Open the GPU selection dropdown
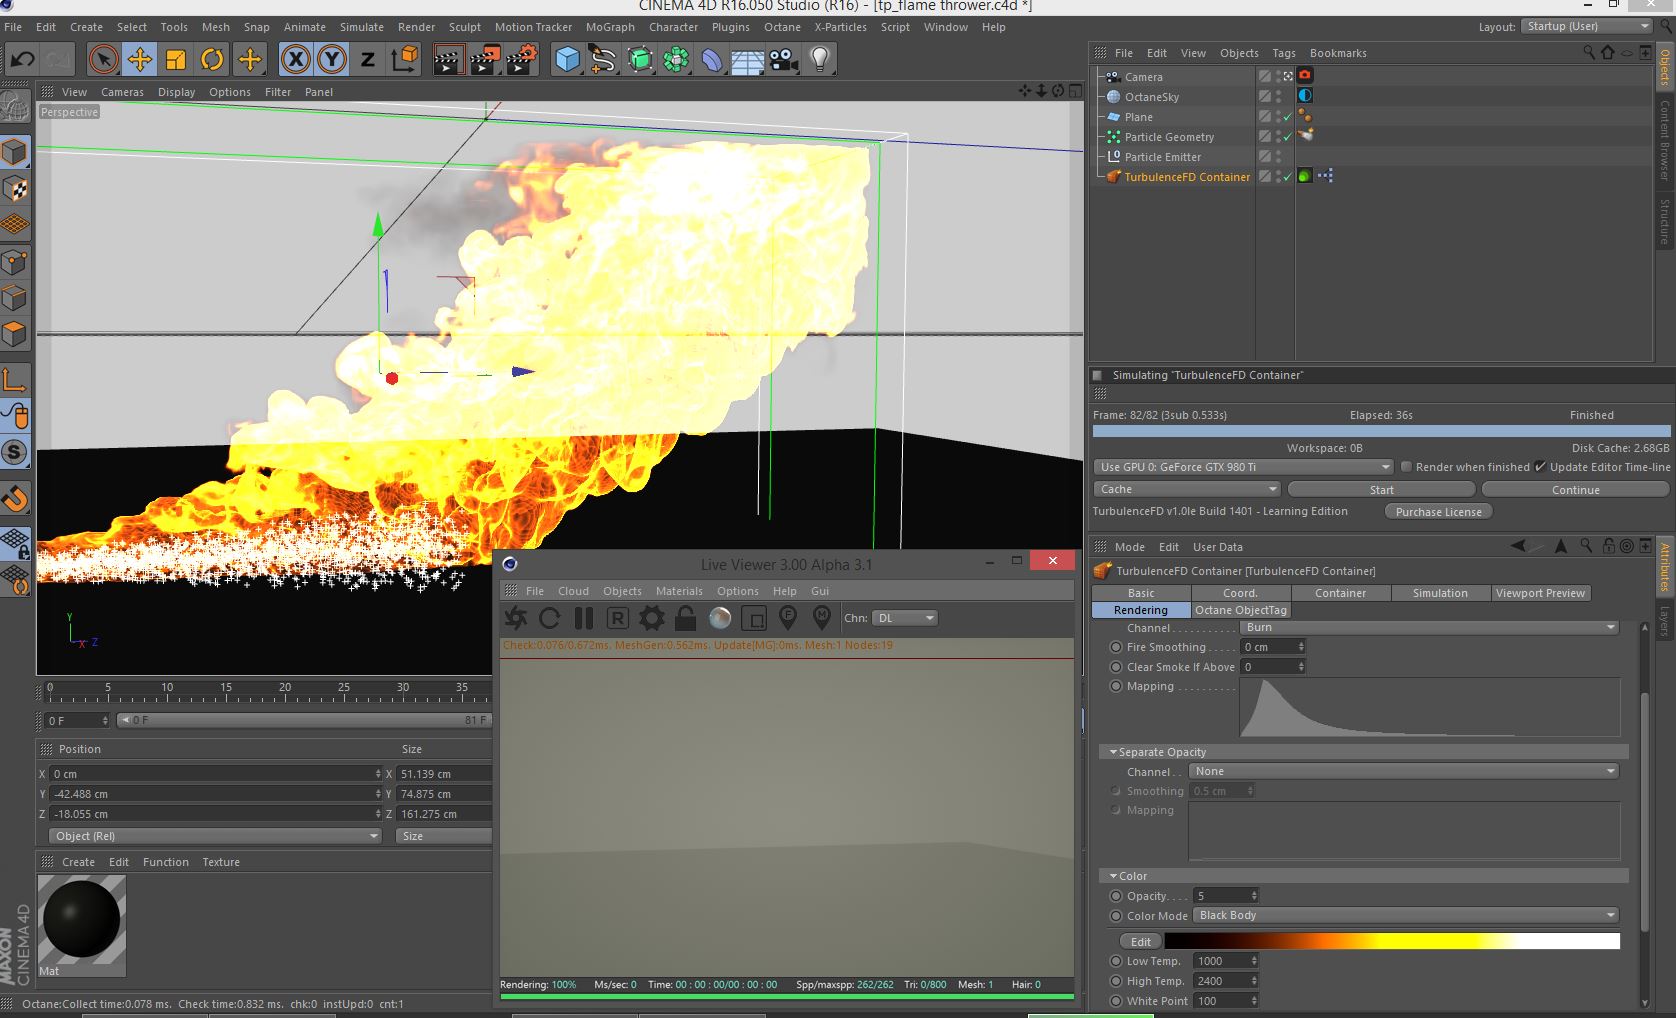This screenshot has width=1676, height=1018. pyautogui.click(x=1242, y=467)
